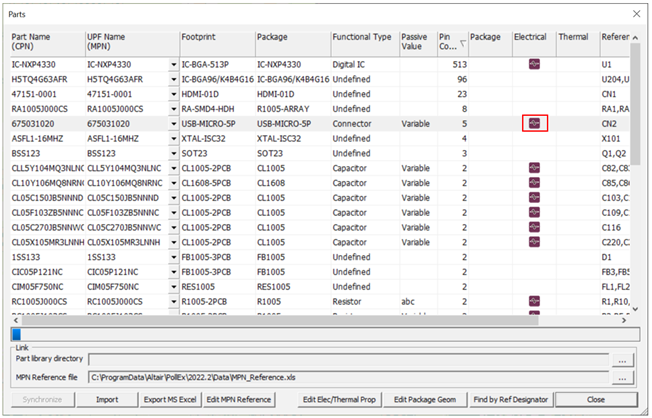Sort by the Footprint column header
Screen dimensions: 652x418
click(x=215, y=42)
